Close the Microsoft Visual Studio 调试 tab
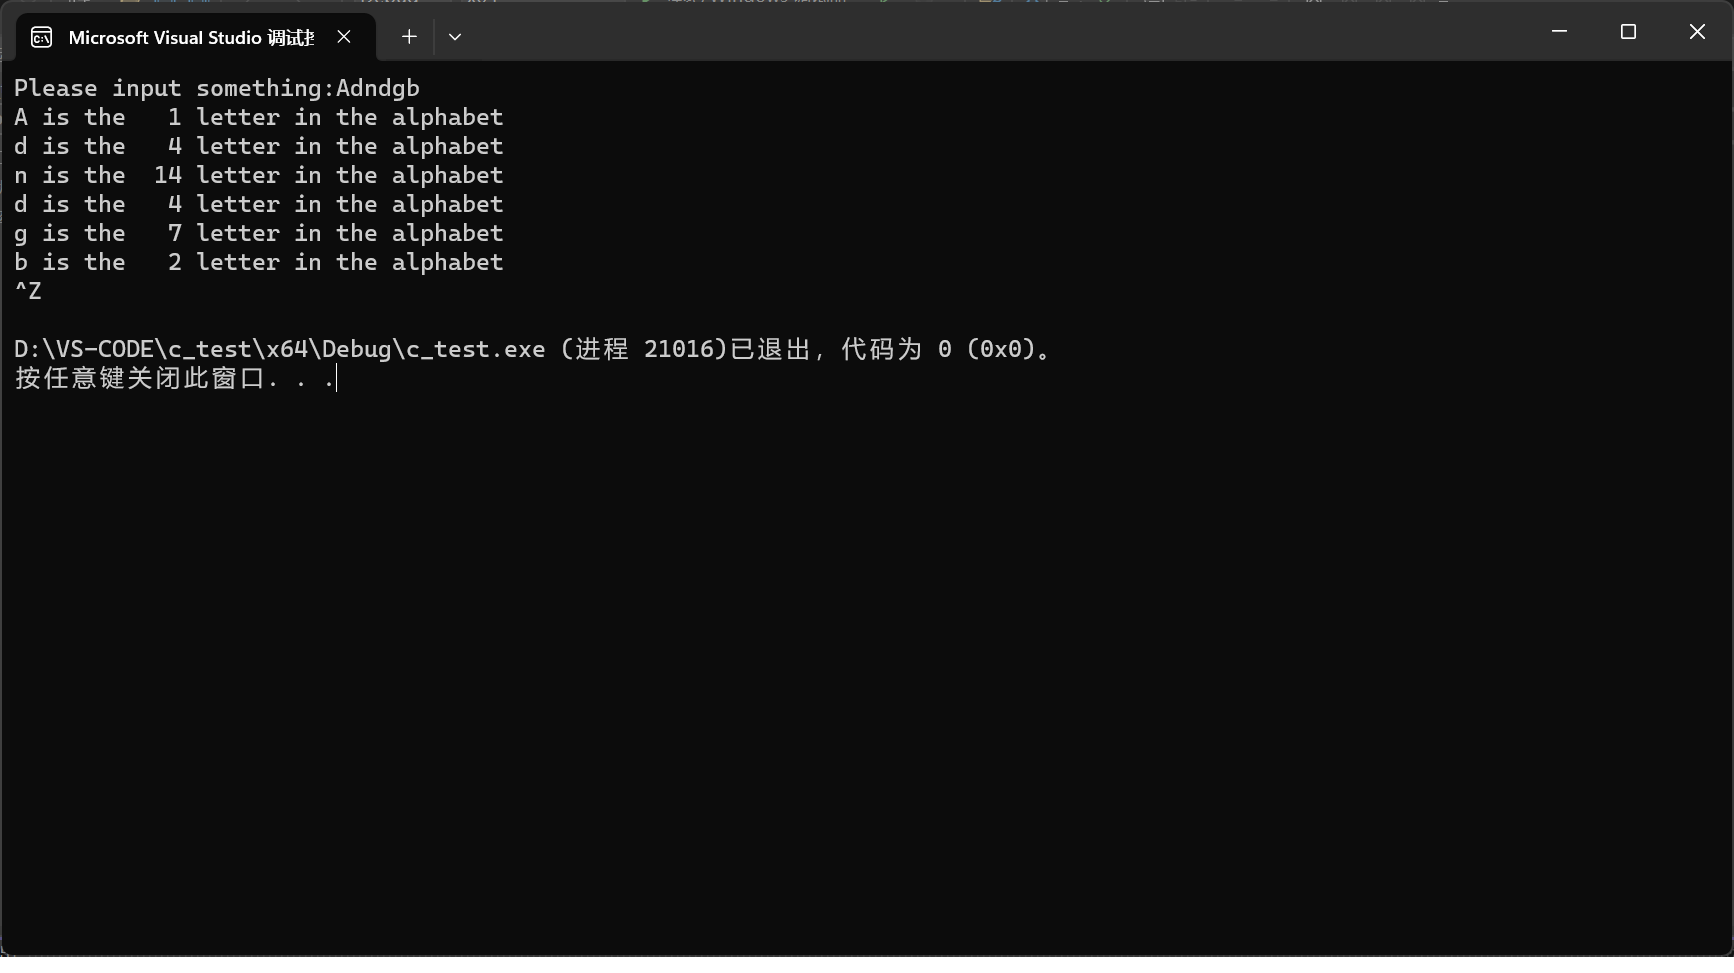The height and width of the screenshot is (973, 1734). (344, 37)
